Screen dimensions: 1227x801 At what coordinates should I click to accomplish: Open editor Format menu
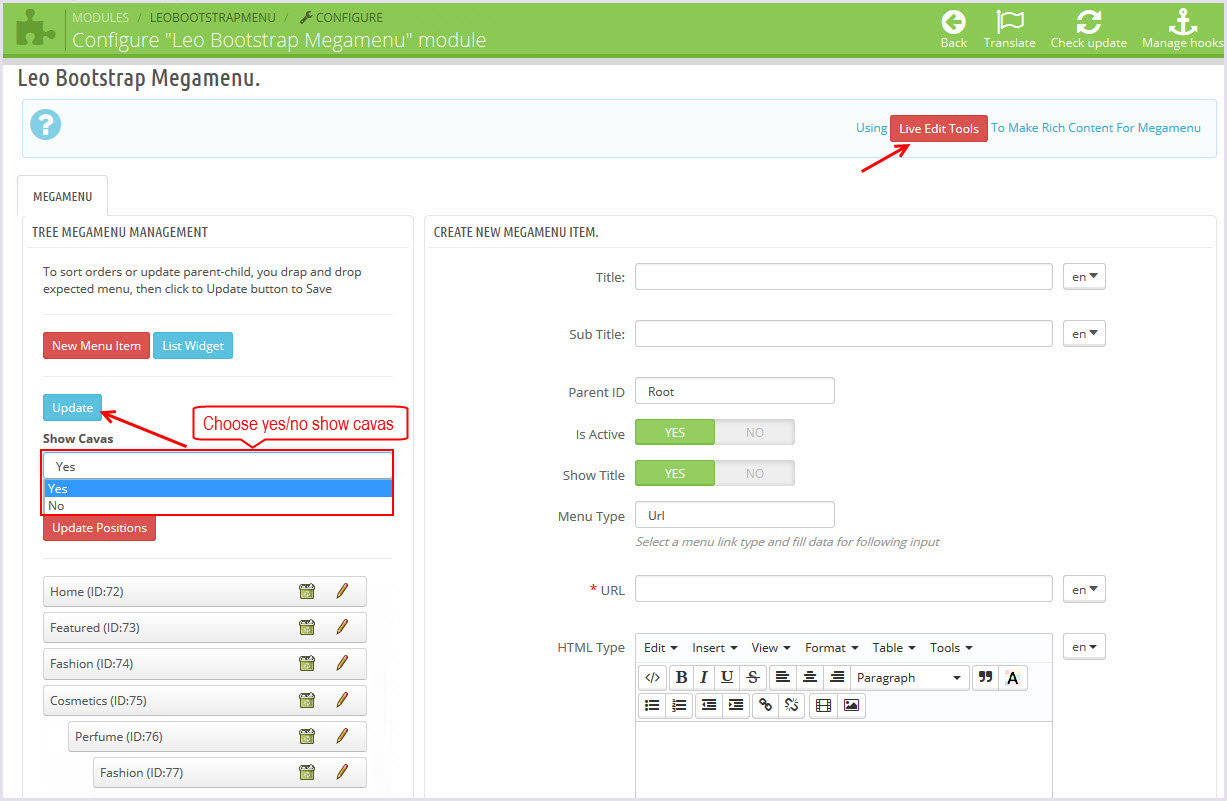832,647
